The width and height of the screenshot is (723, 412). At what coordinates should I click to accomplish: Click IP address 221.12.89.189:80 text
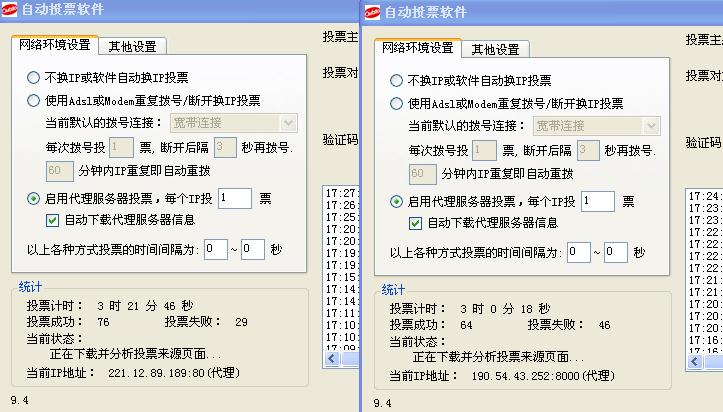tap(156, 373)
